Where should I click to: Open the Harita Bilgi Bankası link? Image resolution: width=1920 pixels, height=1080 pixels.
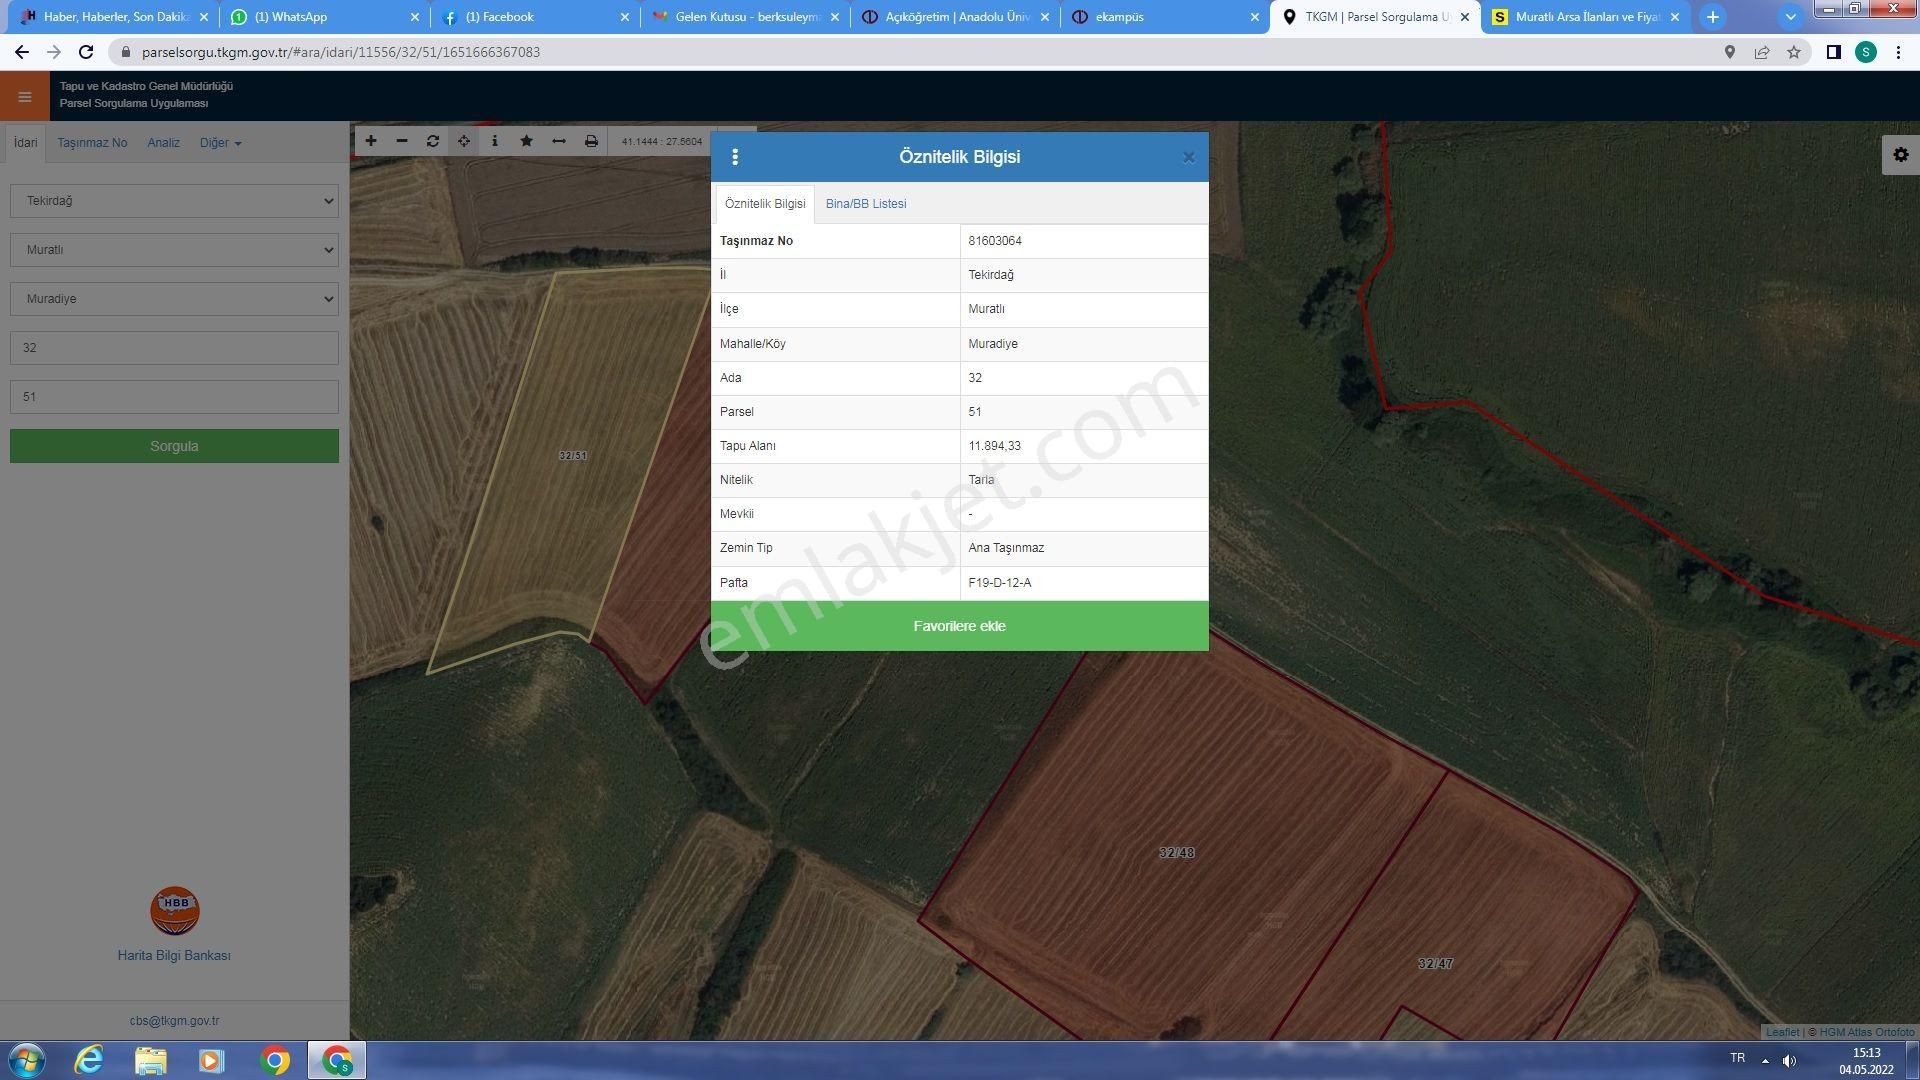coord(174,956)
